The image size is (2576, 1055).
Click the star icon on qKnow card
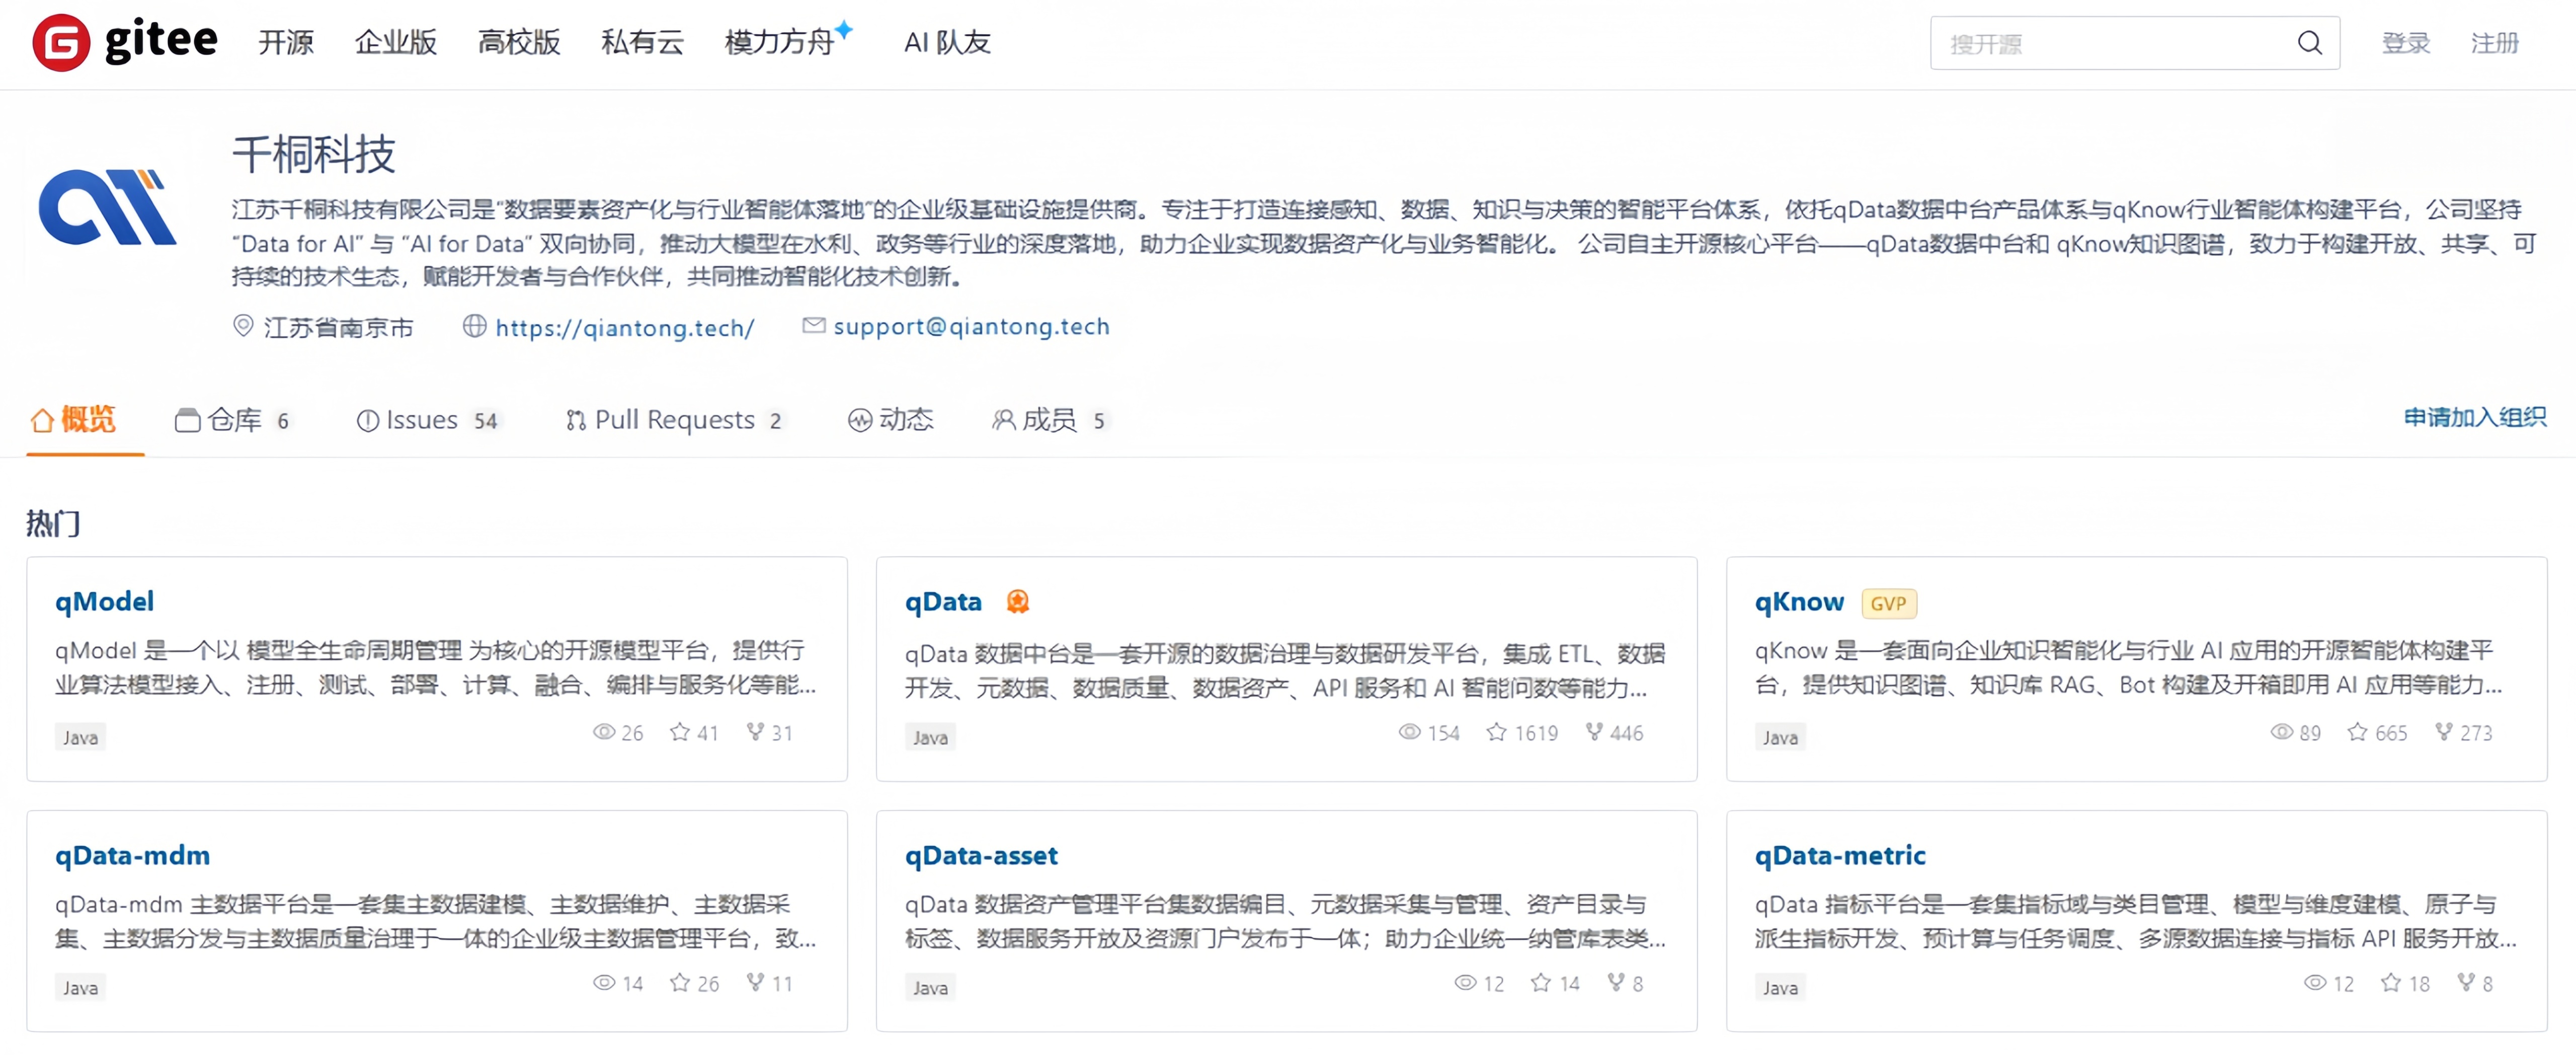tap(2357, 732)
